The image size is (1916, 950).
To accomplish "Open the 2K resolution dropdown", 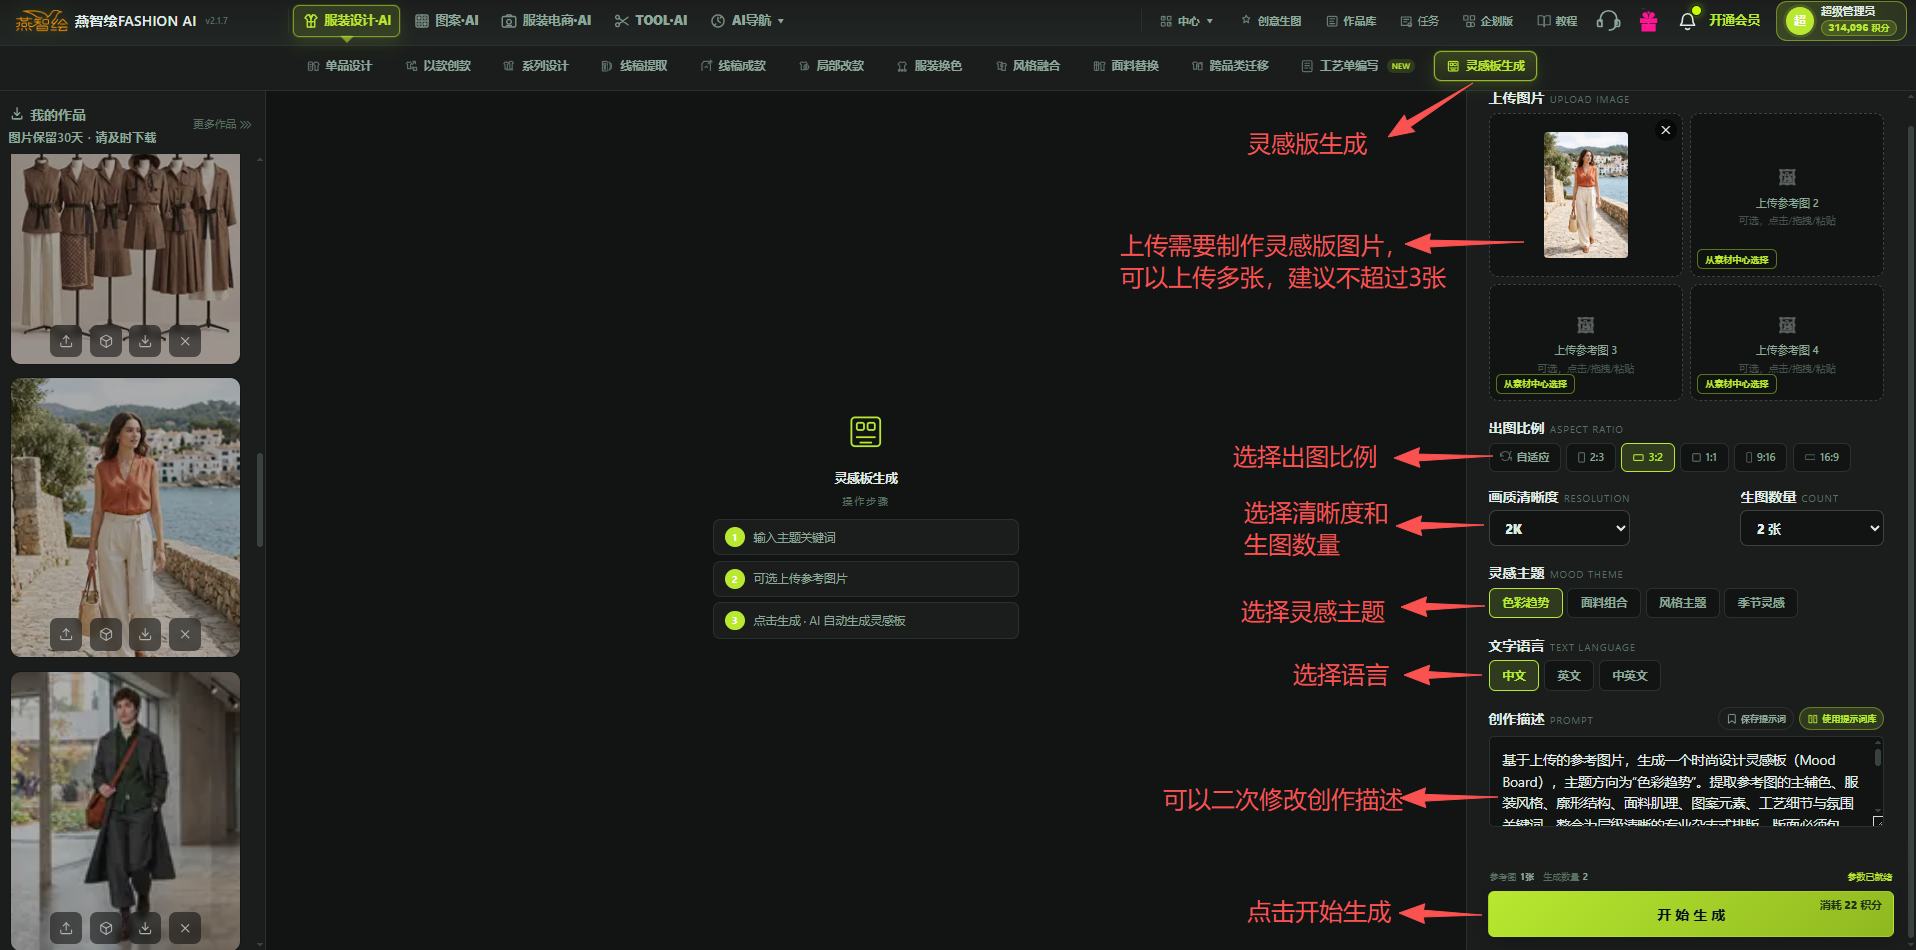I will tap(1559, 528).
